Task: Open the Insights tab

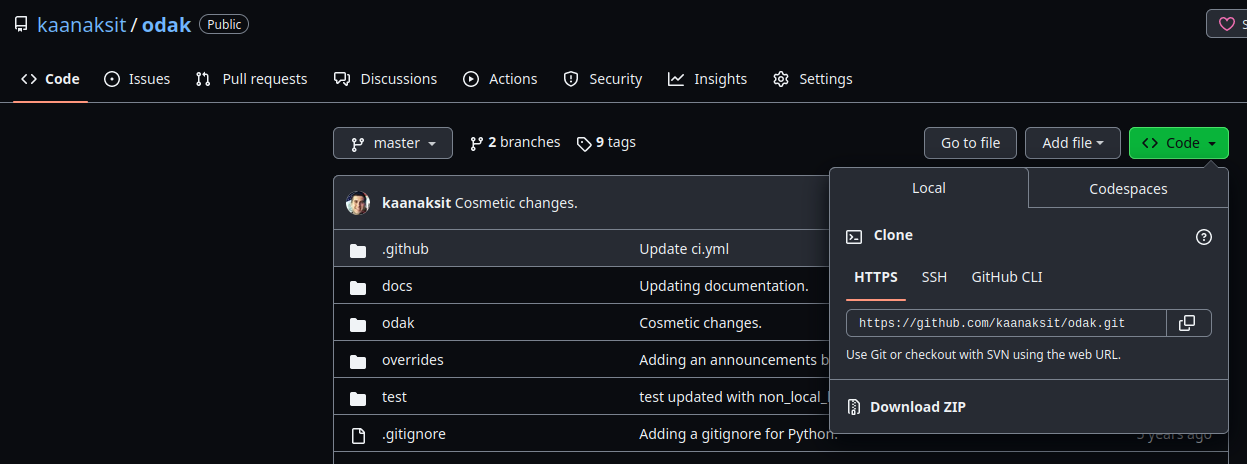Action: [708, 79]
